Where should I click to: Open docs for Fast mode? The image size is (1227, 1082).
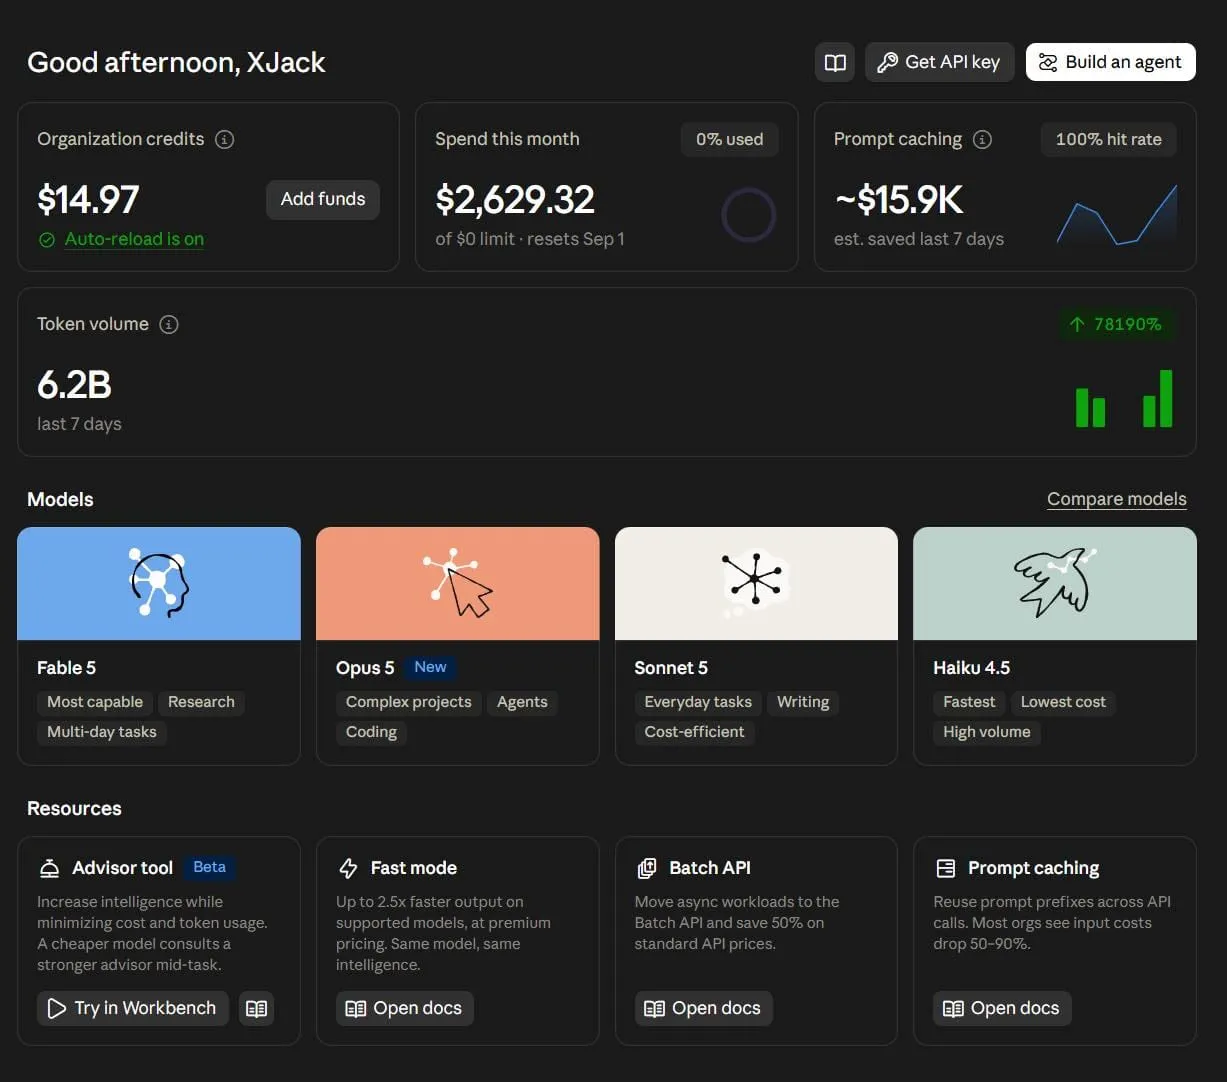tap(404, 1008)
